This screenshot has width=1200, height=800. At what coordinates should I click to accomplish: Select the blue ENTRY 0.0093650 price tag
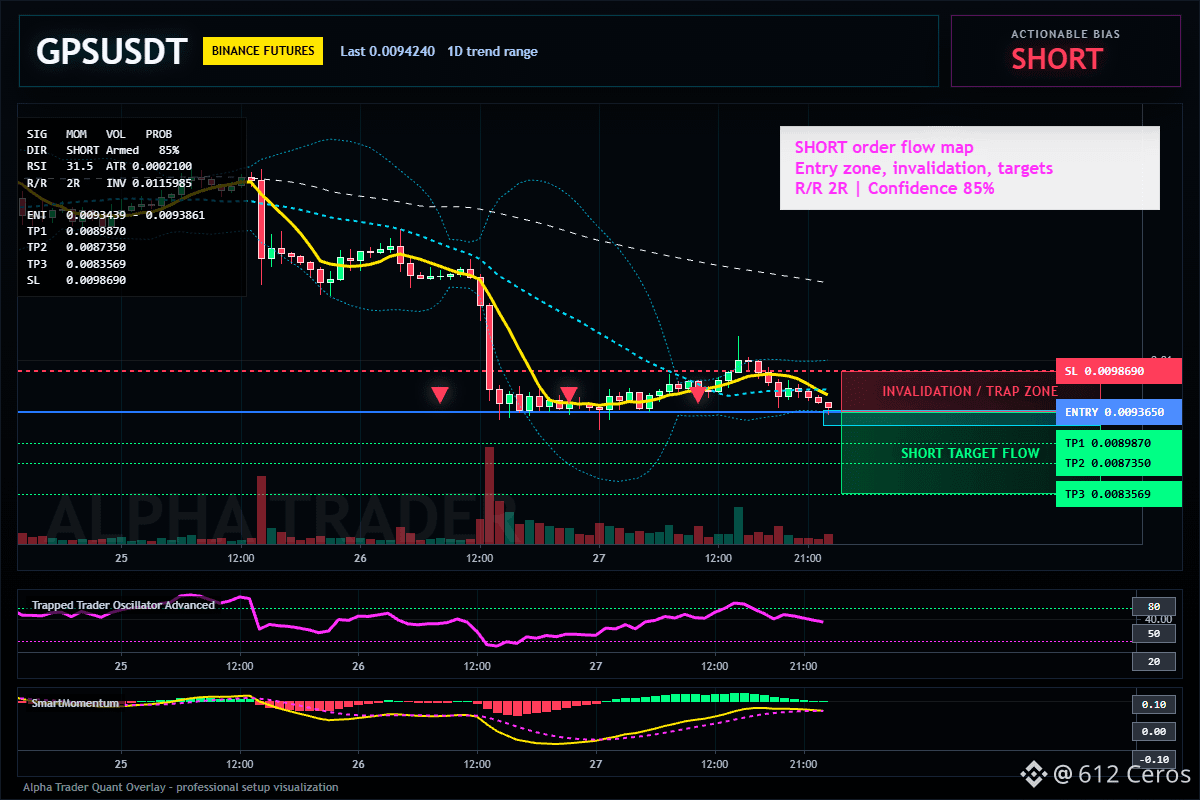[x=1118, y=412]
